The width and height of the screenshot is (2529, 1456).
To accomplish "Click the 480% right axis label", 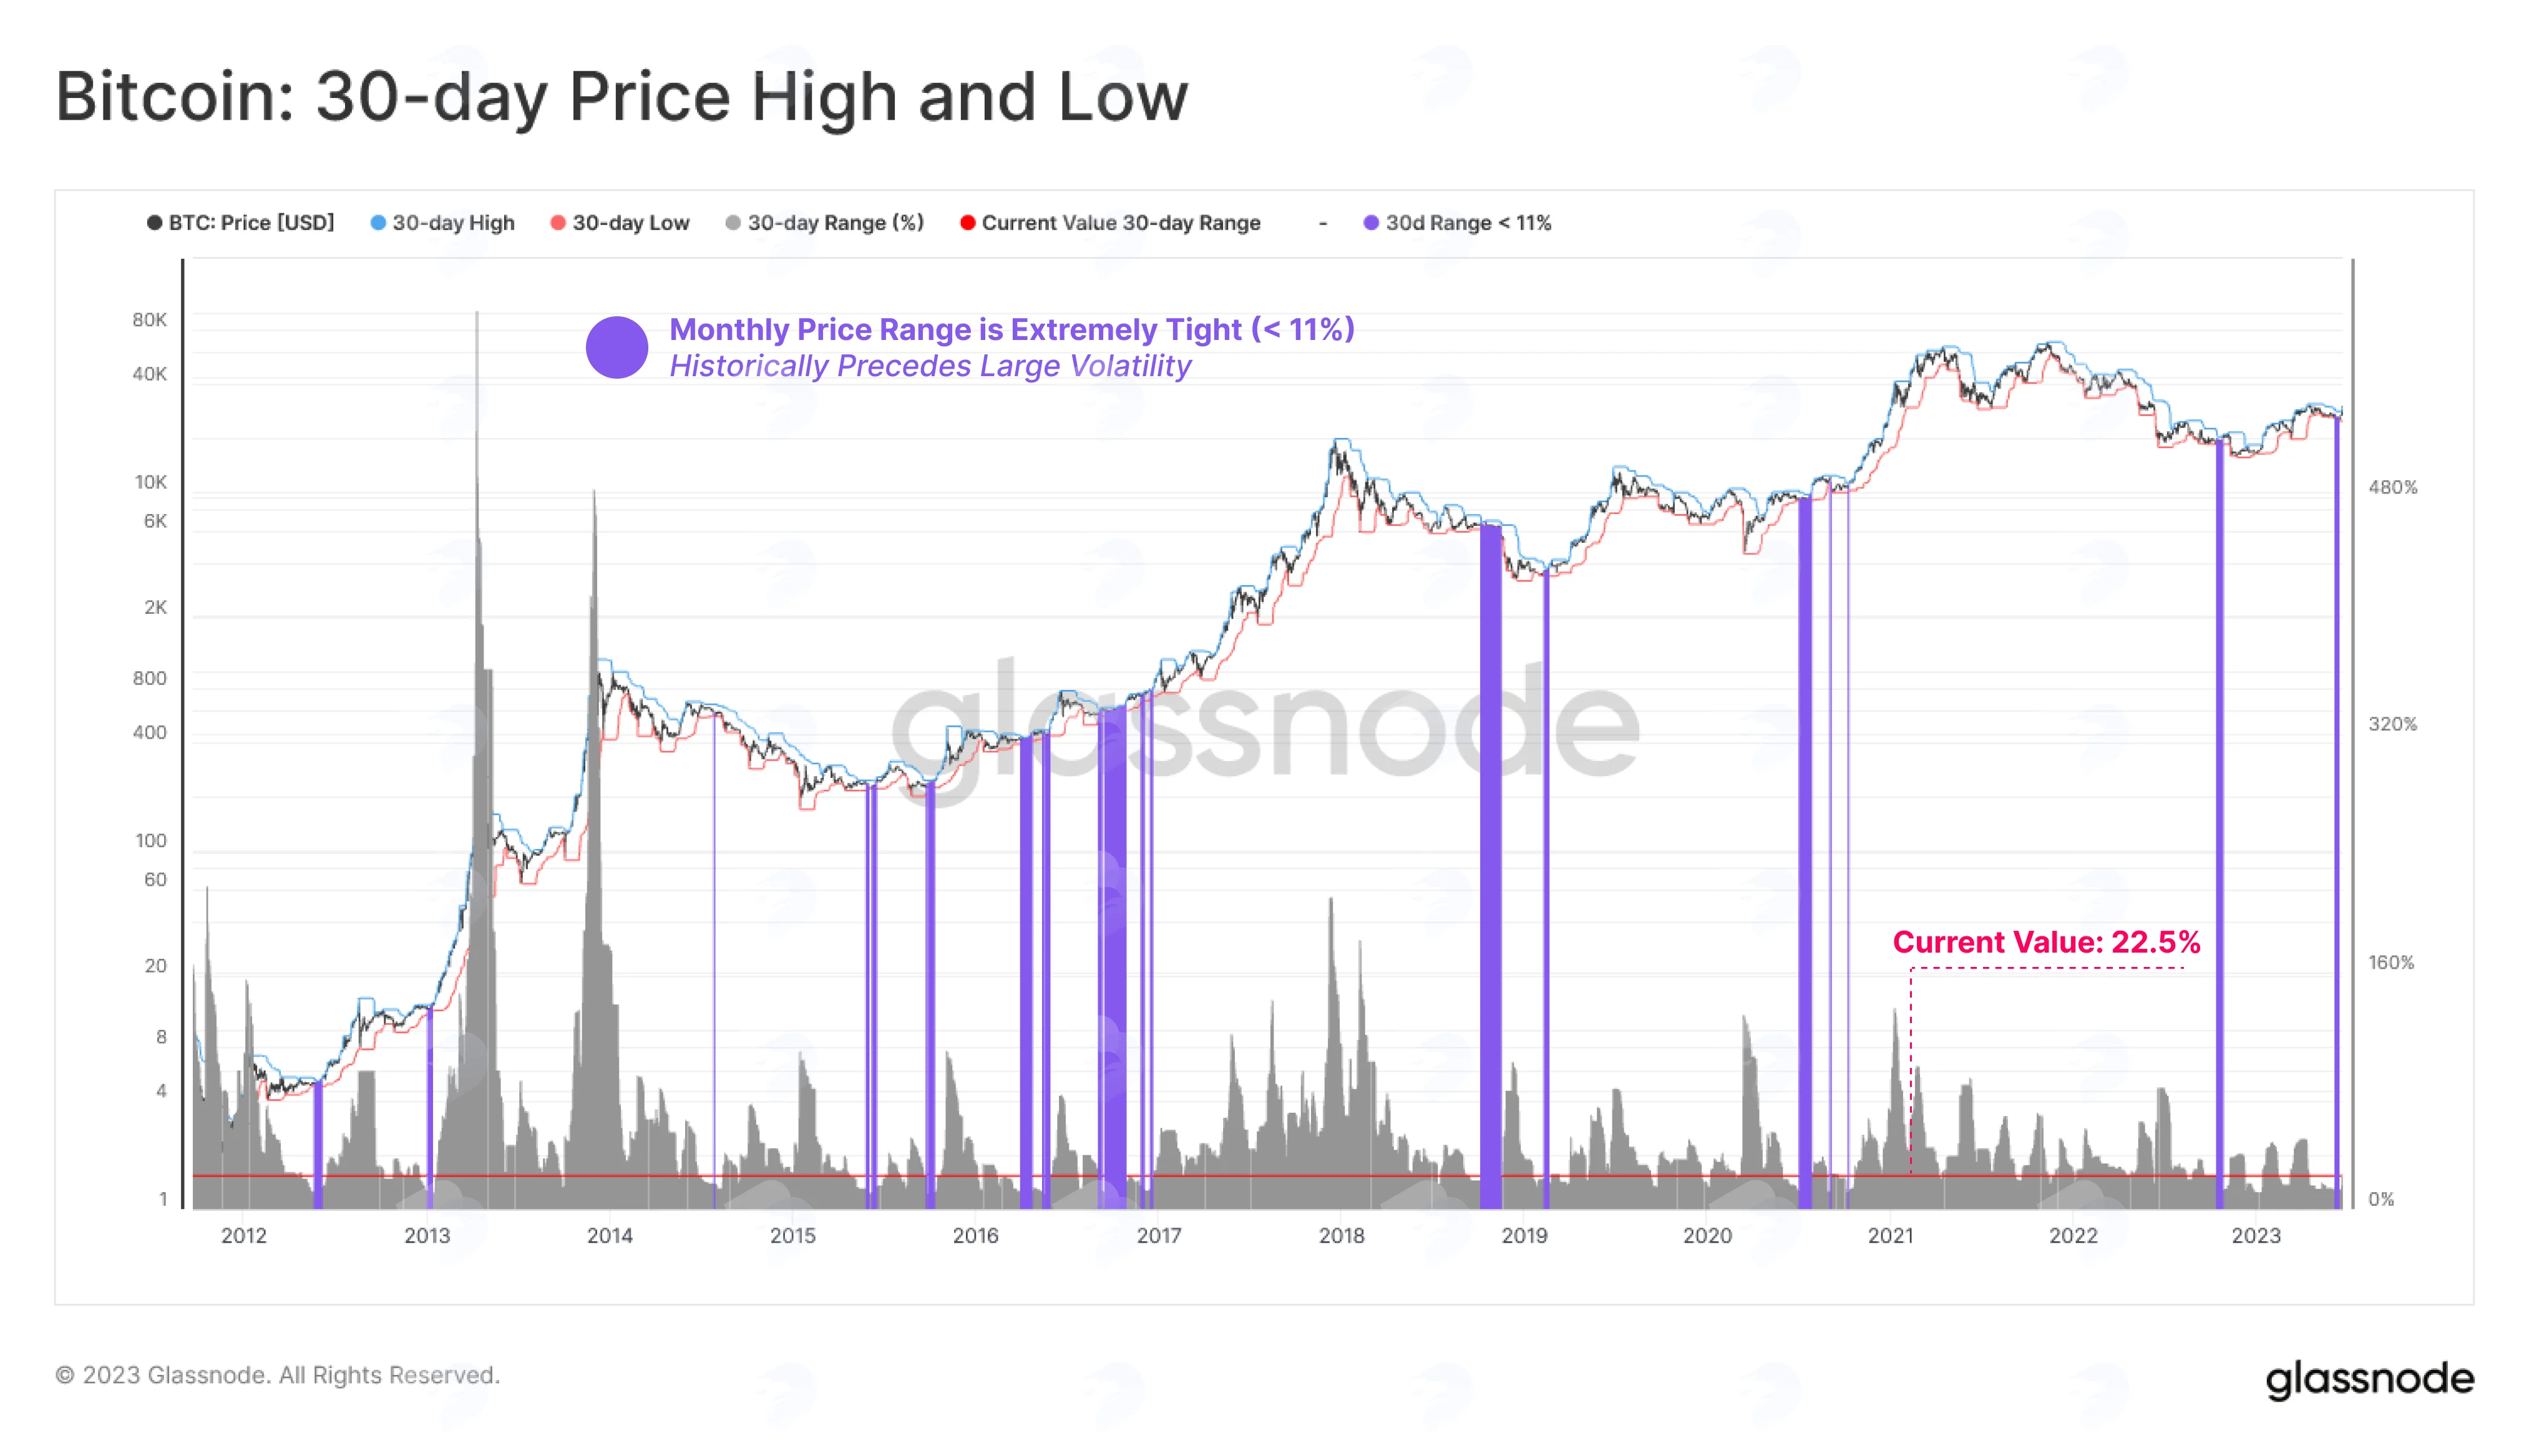I will coord(2392,487).
